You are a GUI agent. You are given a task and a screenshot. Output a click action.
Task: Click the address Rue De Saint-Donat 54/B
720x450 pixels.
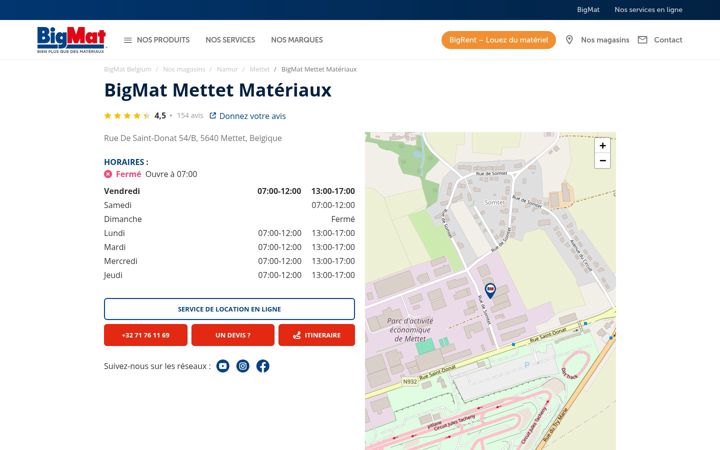click(x=193, y=138)
